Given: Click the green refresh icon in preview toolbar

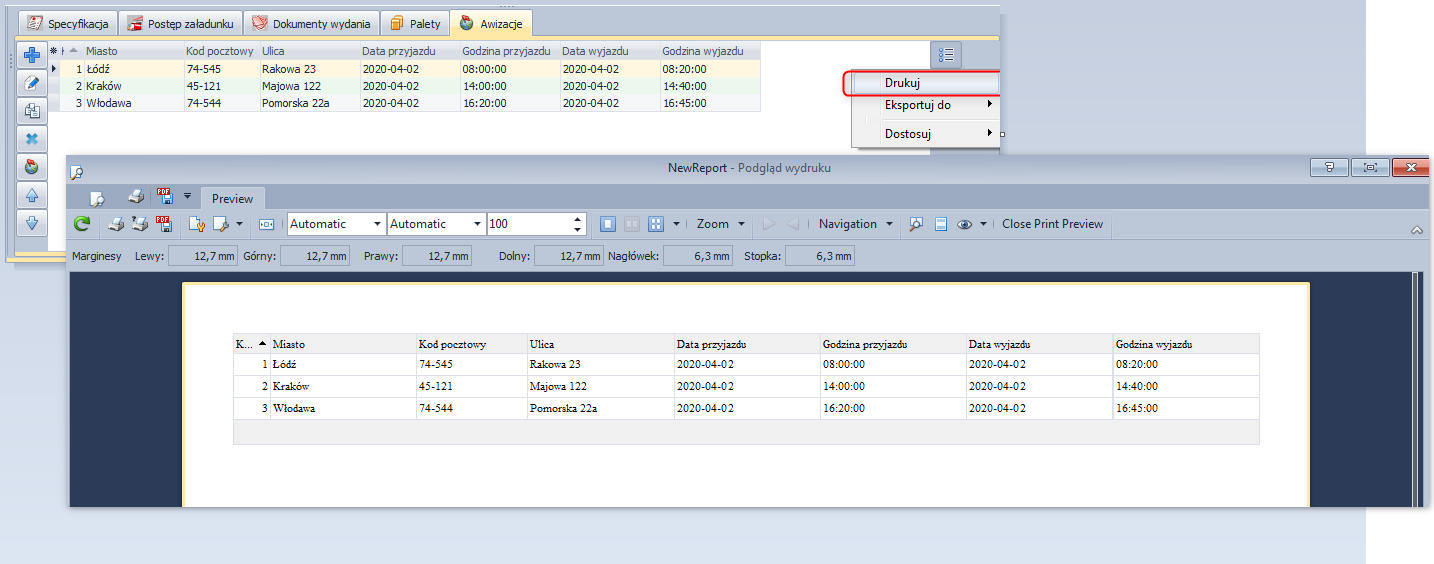Looking at the screenshot, I should [82, 225].
